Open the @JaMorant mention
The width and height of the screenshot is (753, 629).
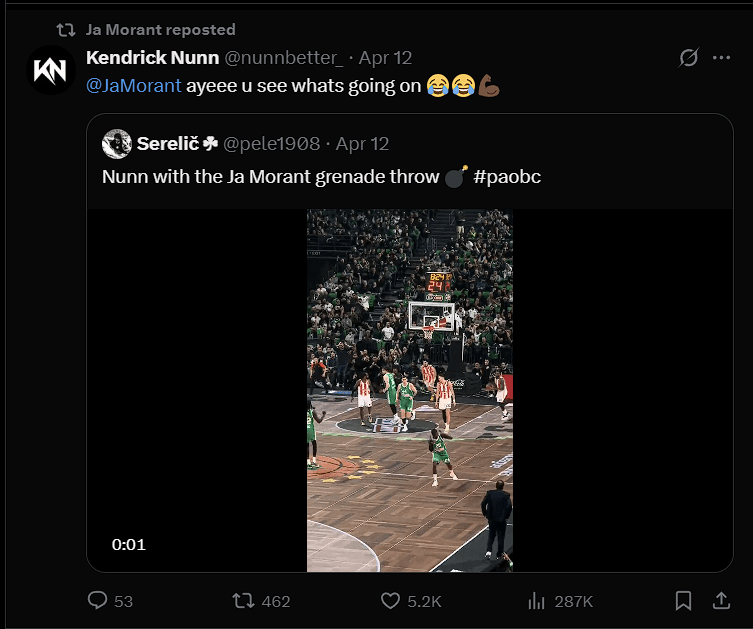click(134, 86)
